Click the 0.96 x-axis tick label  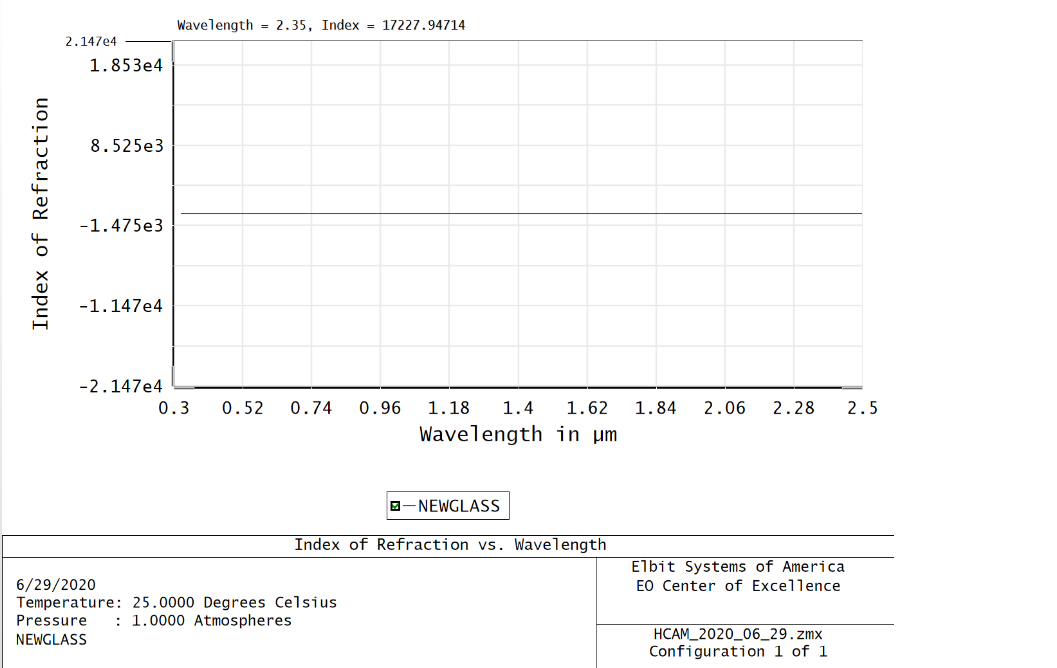point(380,408)
